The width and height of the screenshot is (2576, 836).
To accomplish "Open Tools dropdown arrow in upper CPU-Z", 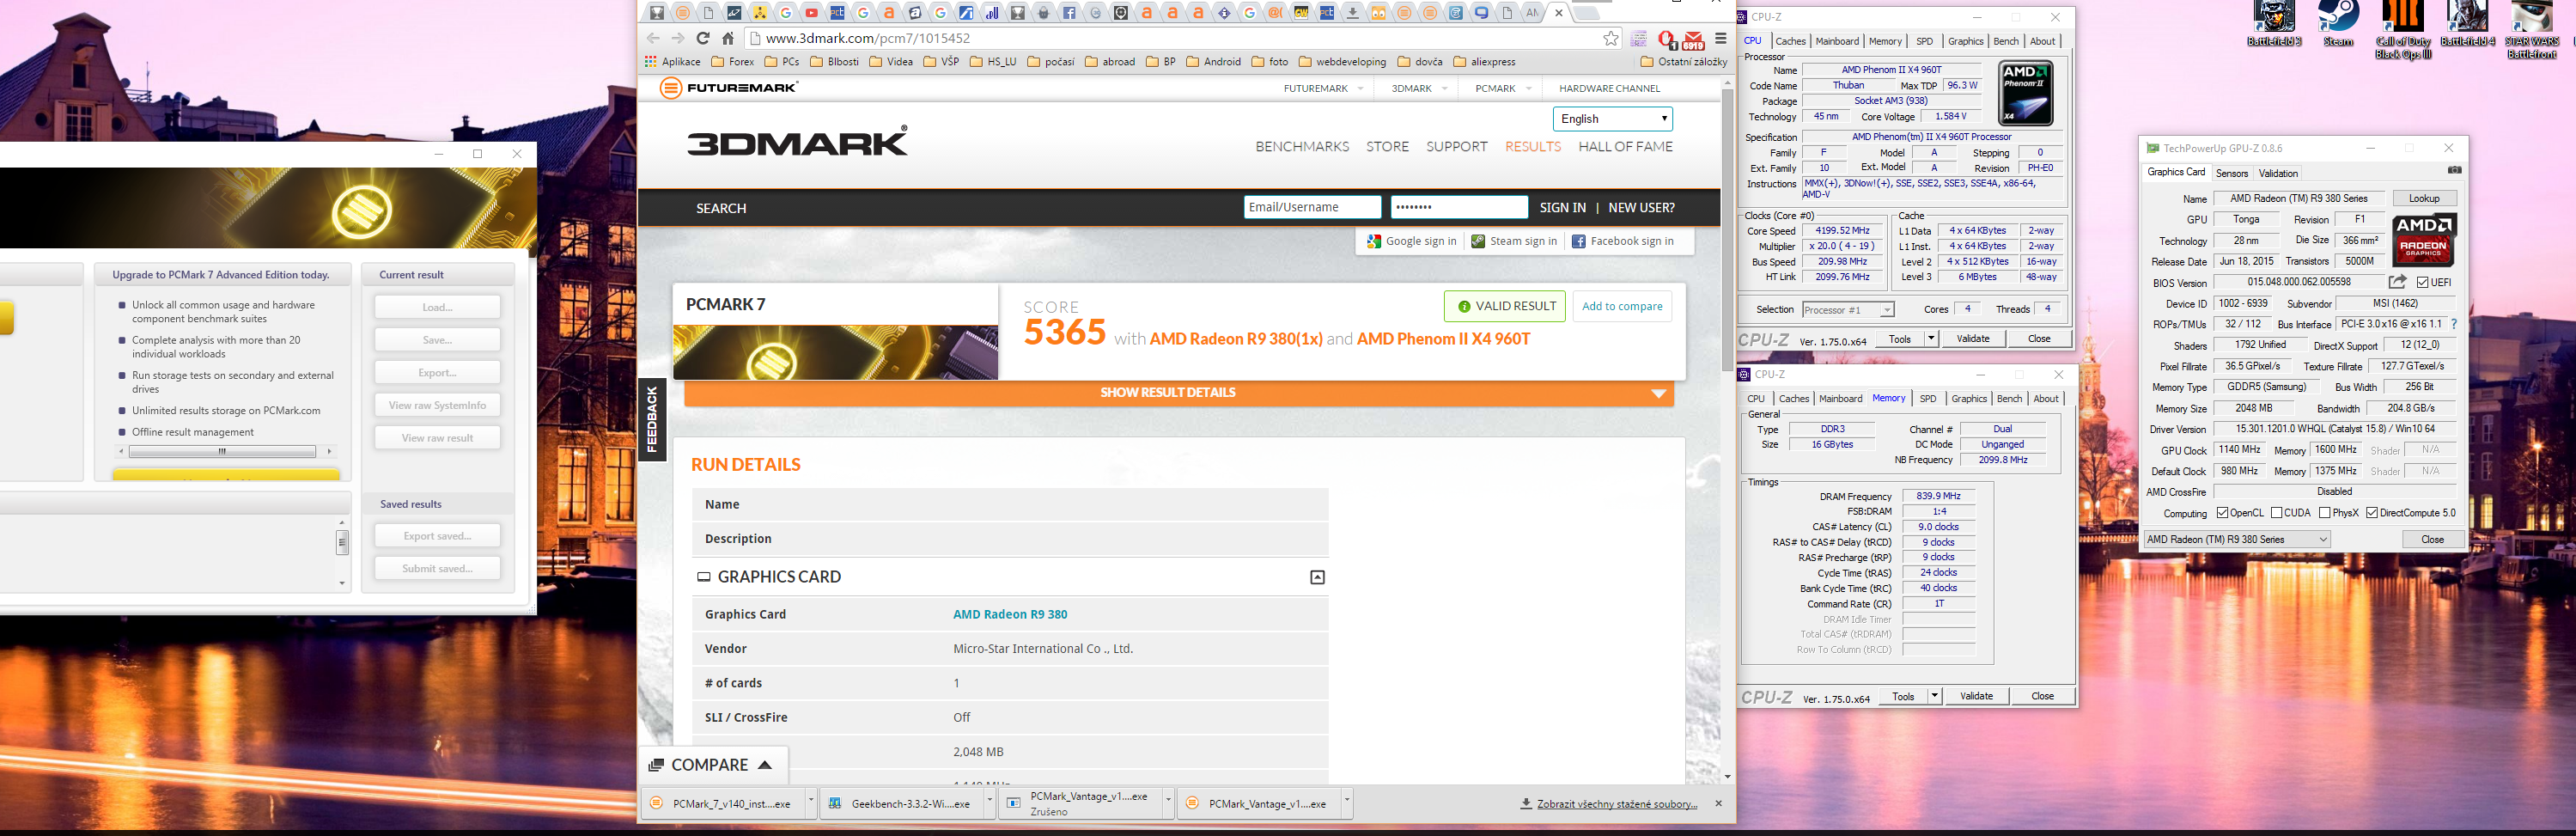I will coord(1931,339).
